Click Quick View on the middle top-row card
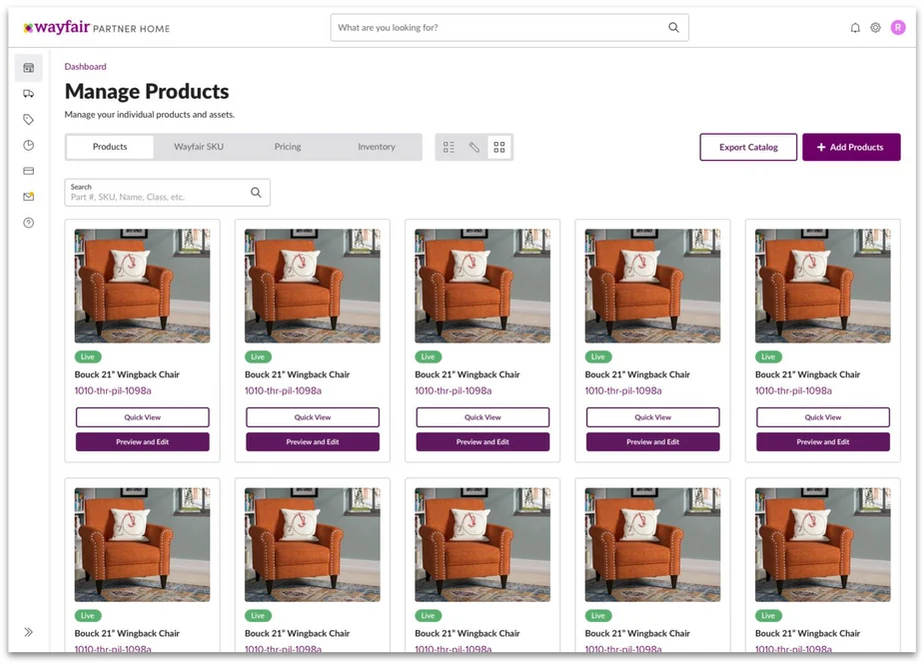This screenshot has height=664, width=924. tap(483, 417)
